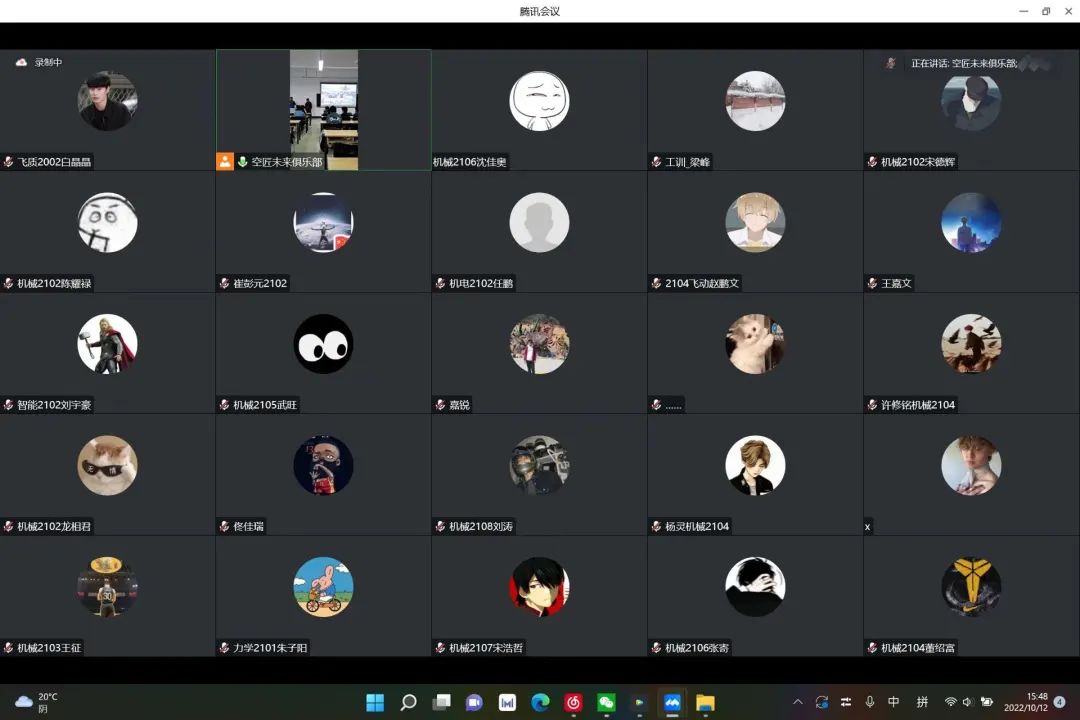Image resolution: width=1080 pixels, height=720 pixels.
Task: Open the clock showing 15:48
Action: click(1036, 702)
